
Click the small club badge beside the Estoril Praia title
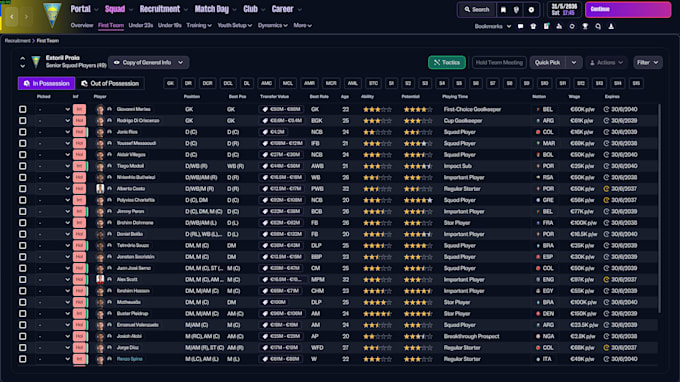click(x=36, y=62)
